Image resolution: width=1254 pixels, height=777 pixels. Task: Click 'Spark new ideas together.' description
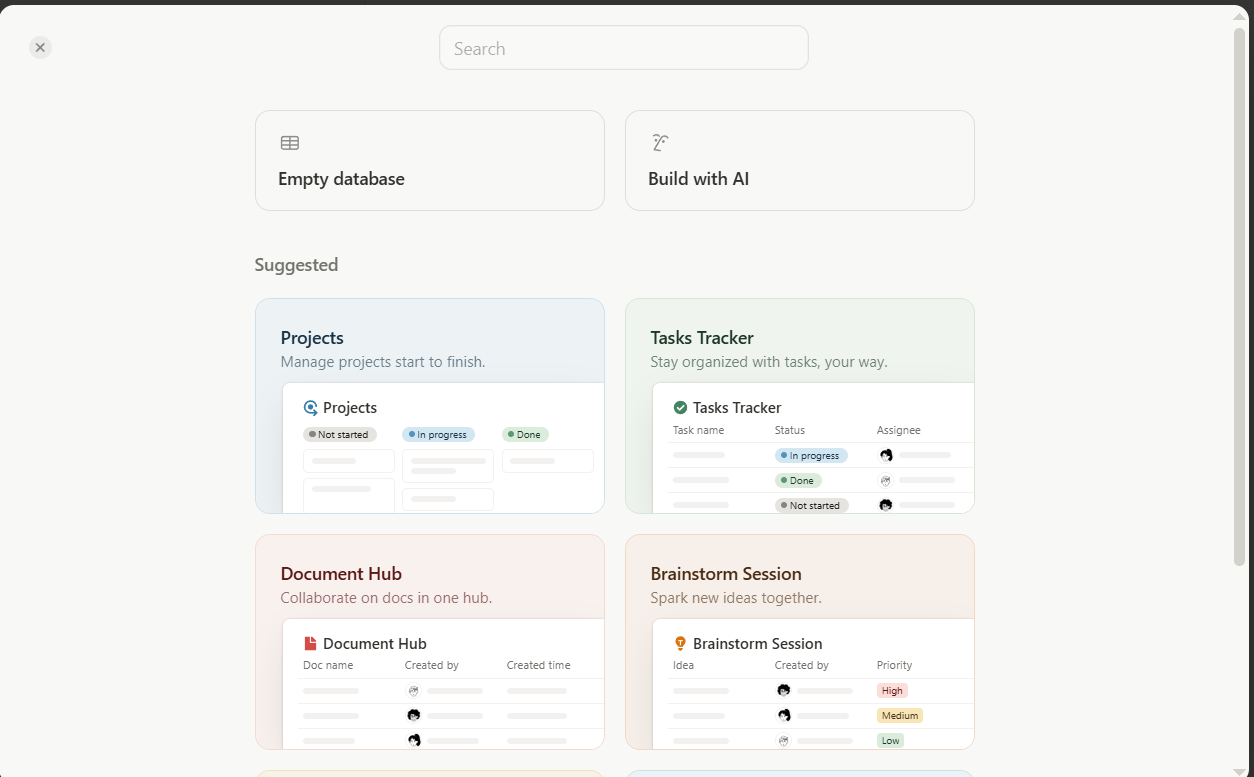pyautogui.click(x=736, y=598)
